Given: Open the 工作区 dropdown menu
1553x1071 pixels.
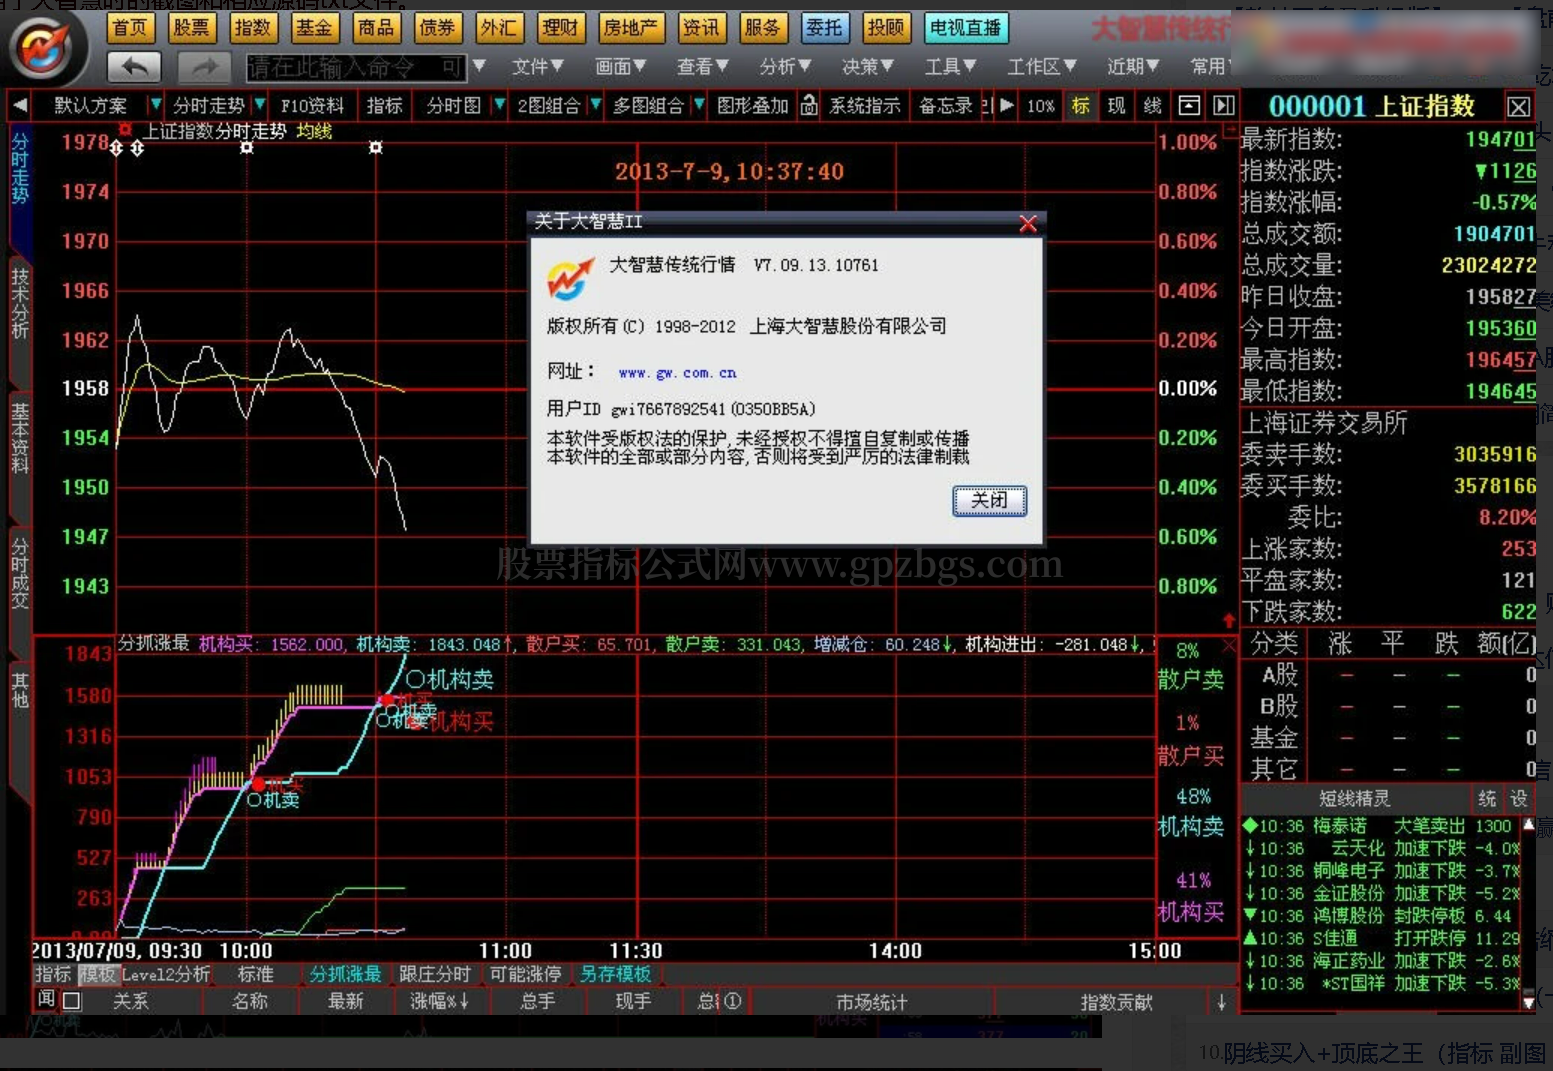Looking at the screenshot, I should (x=1042, y=66).
